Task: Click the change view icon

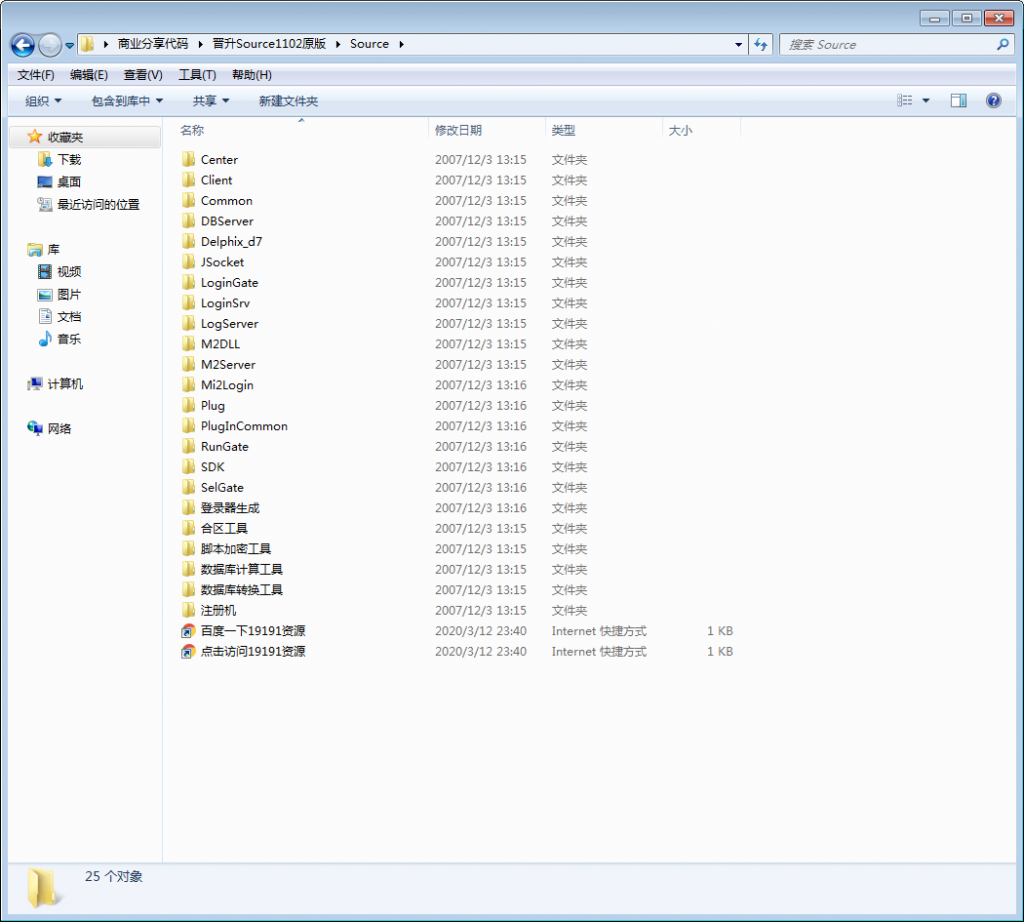Action: [905, 101]
